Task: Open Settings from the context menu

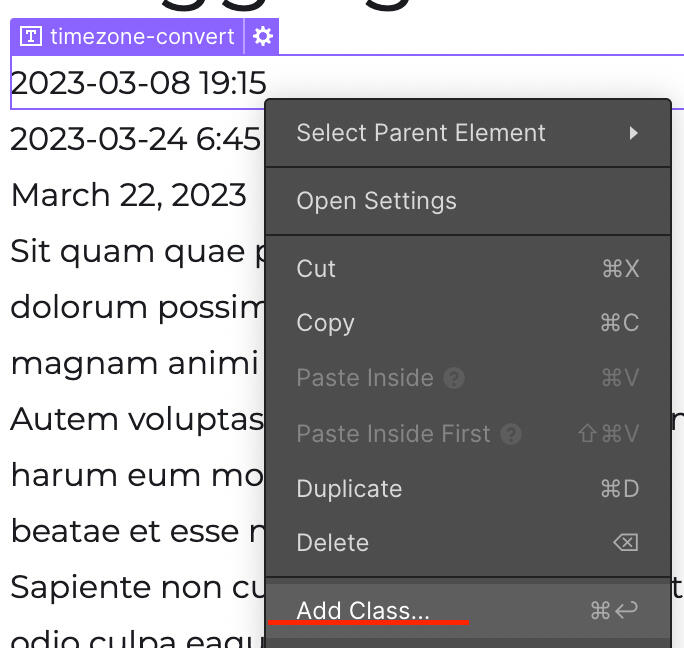Action: (x=376, y=201)
